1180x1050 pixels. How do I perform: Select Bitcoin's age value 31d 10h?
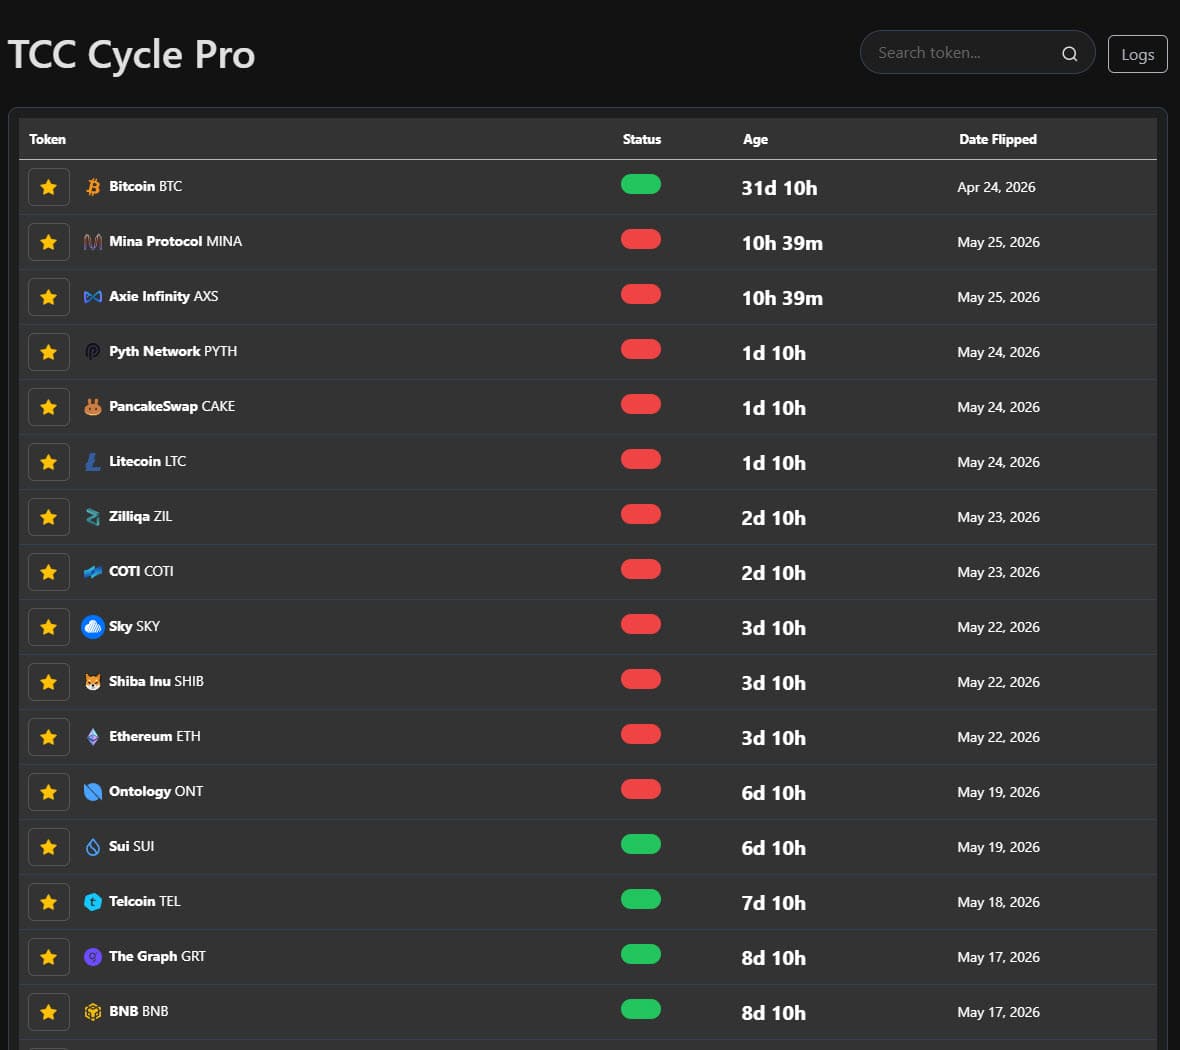[779, 188]
